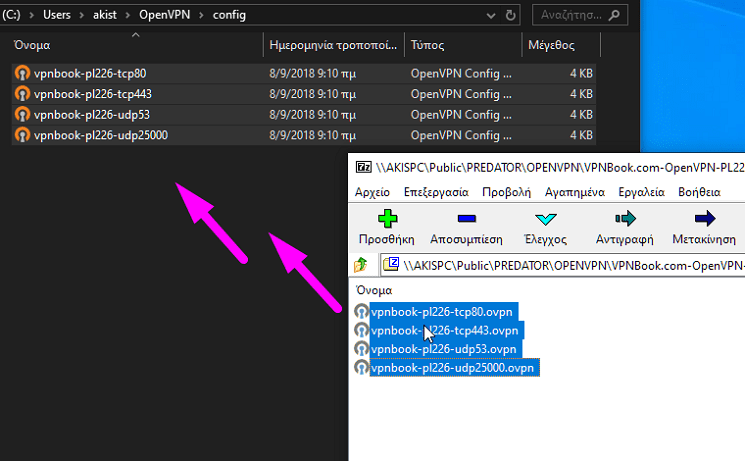Viewport: 745px width, 461px height.
Task: Open the Αγαπημένα menu in 7-Zip
Action: 575,192
